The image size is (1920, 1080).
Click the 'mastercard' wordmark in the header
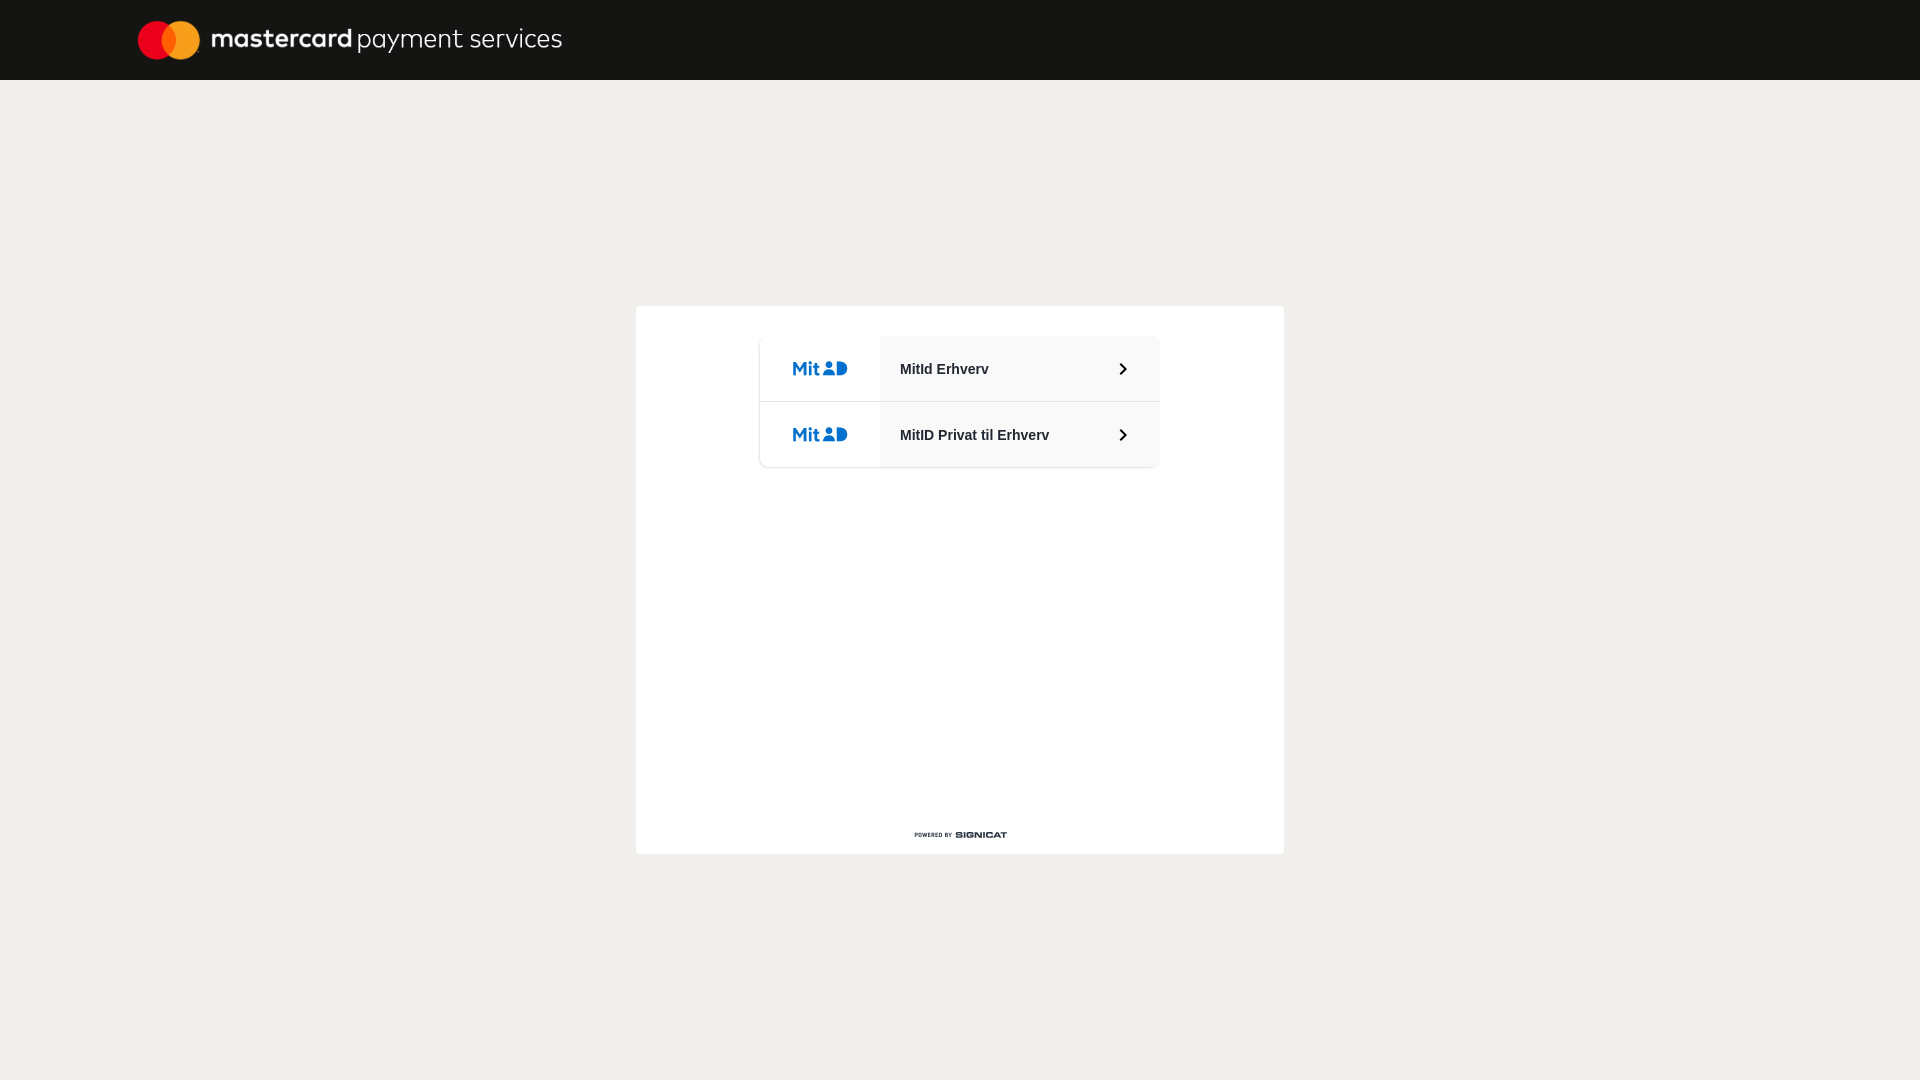(281, 39)
